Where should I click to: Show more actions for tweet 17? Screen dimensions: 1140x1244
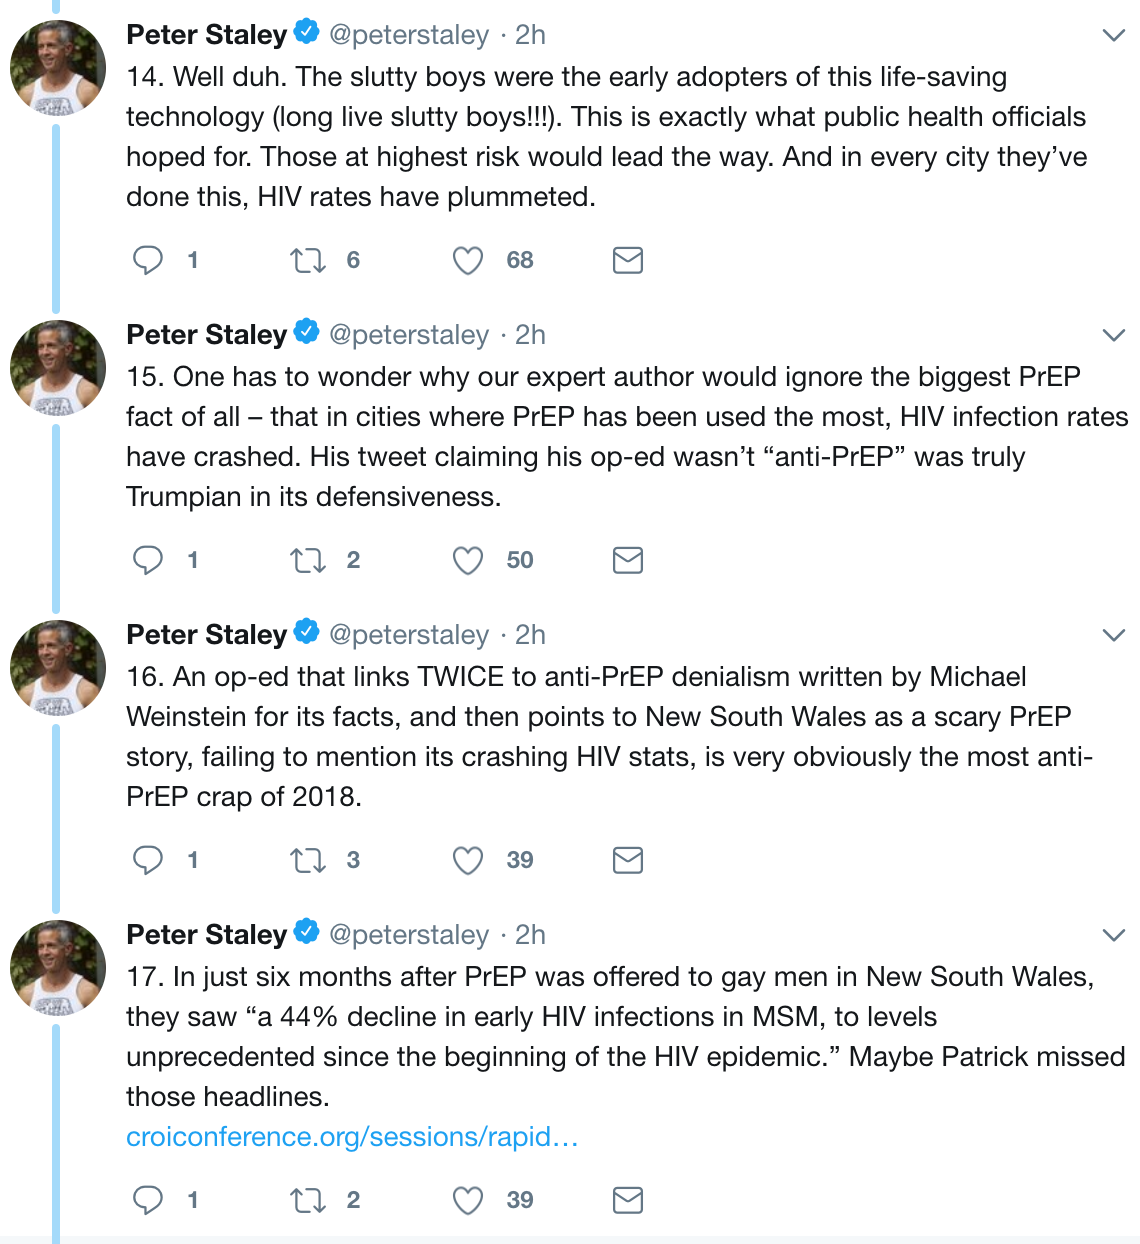click(1113, 935)
